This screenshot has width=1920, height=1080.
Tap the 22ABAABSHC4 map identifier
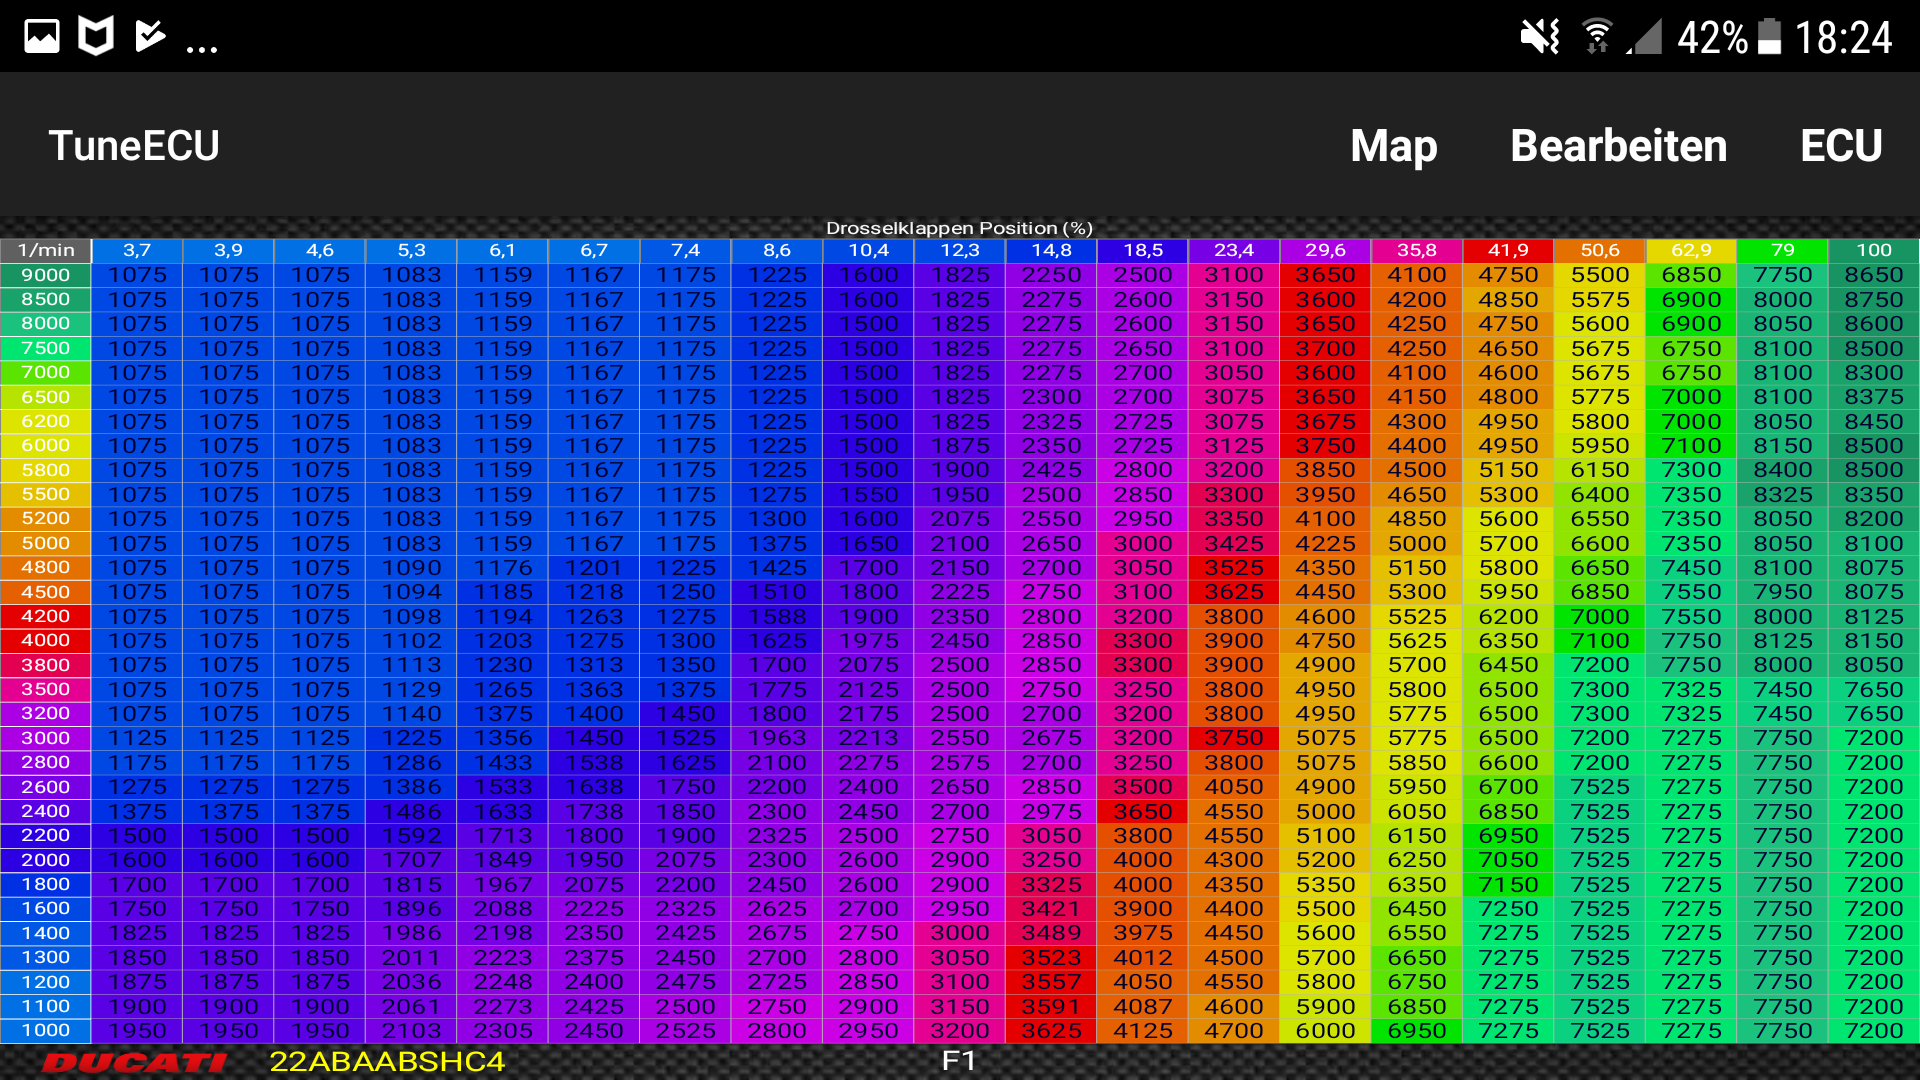pos(387,1062)
